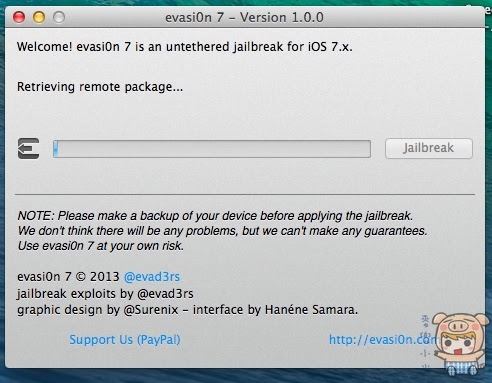Click the jailbreak progress bar
The width and height of the screenshot is (492, 383).
[x=212, y=149]
